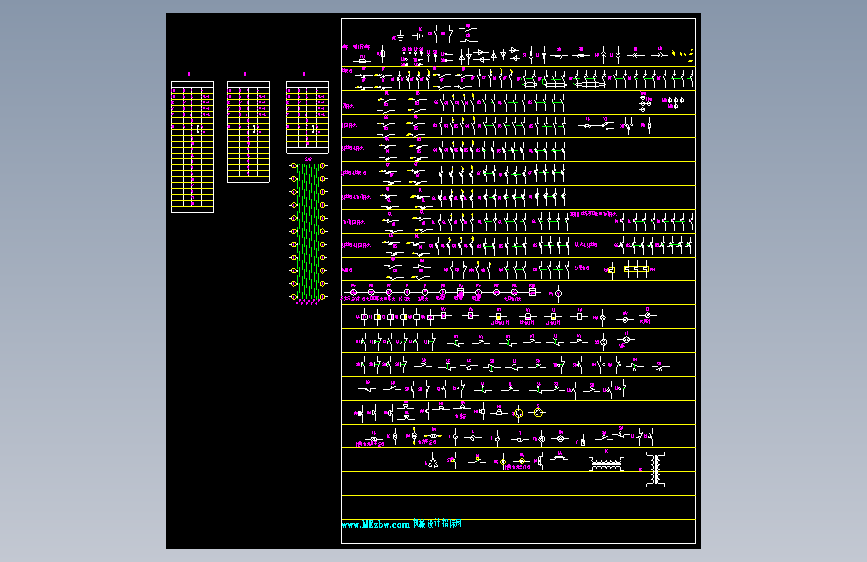Screen dimensions: 867x562
Task: Select the medium-height middle table
Action: coord(248,132)
